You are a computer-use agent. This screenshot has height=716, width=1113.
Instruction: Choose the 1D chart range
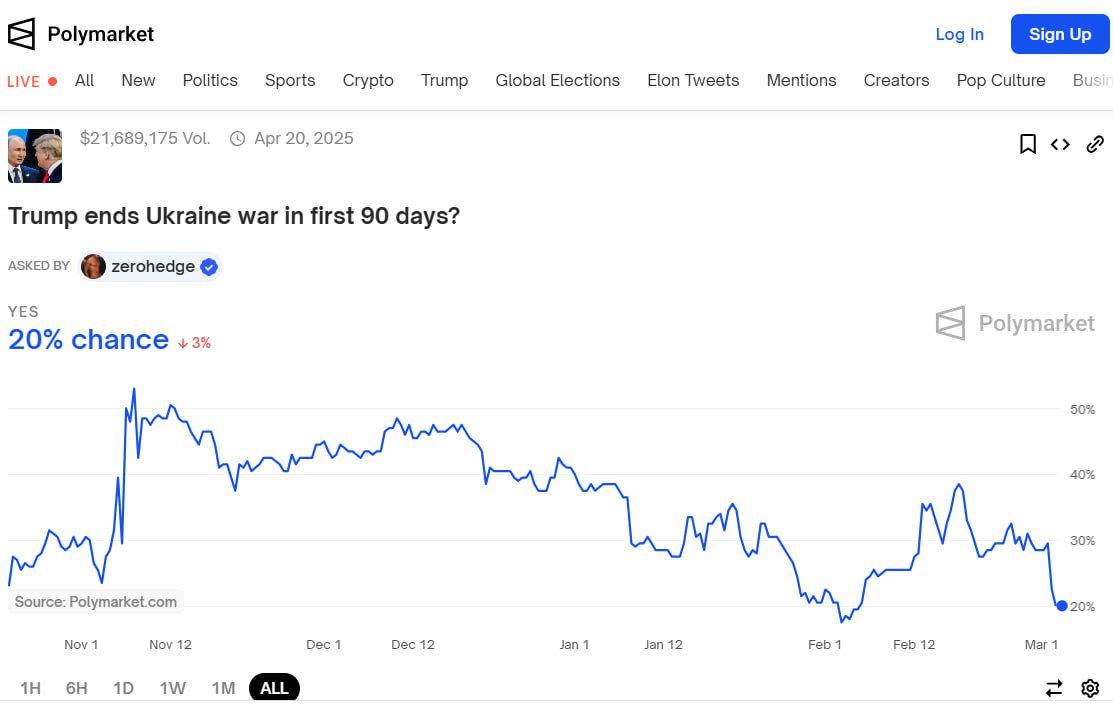(123, 688)
